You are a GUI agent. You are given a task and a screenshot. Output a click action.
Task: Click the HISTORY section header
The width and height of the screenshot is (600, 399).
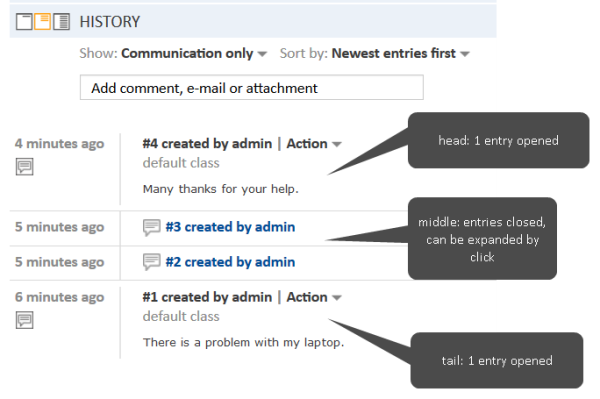[x=110, y=22]
